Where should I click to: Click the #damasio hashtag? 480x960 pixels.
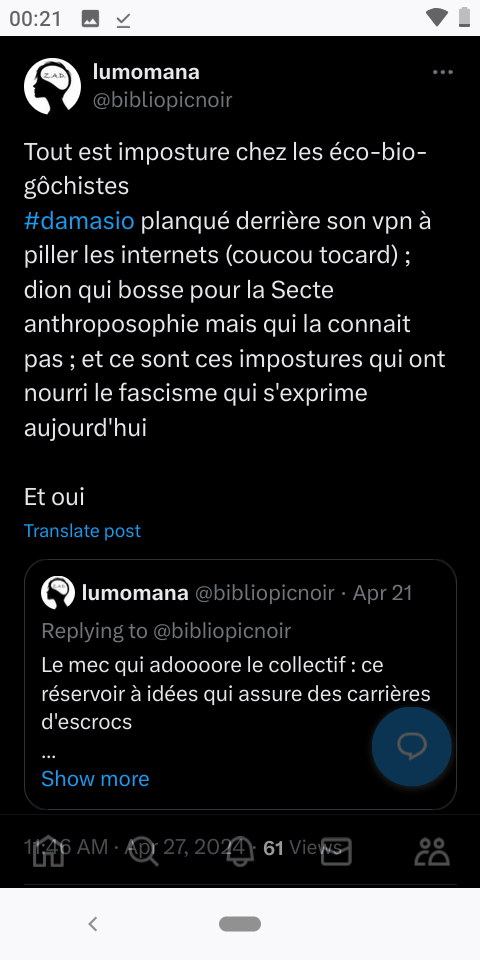[79, 220]
